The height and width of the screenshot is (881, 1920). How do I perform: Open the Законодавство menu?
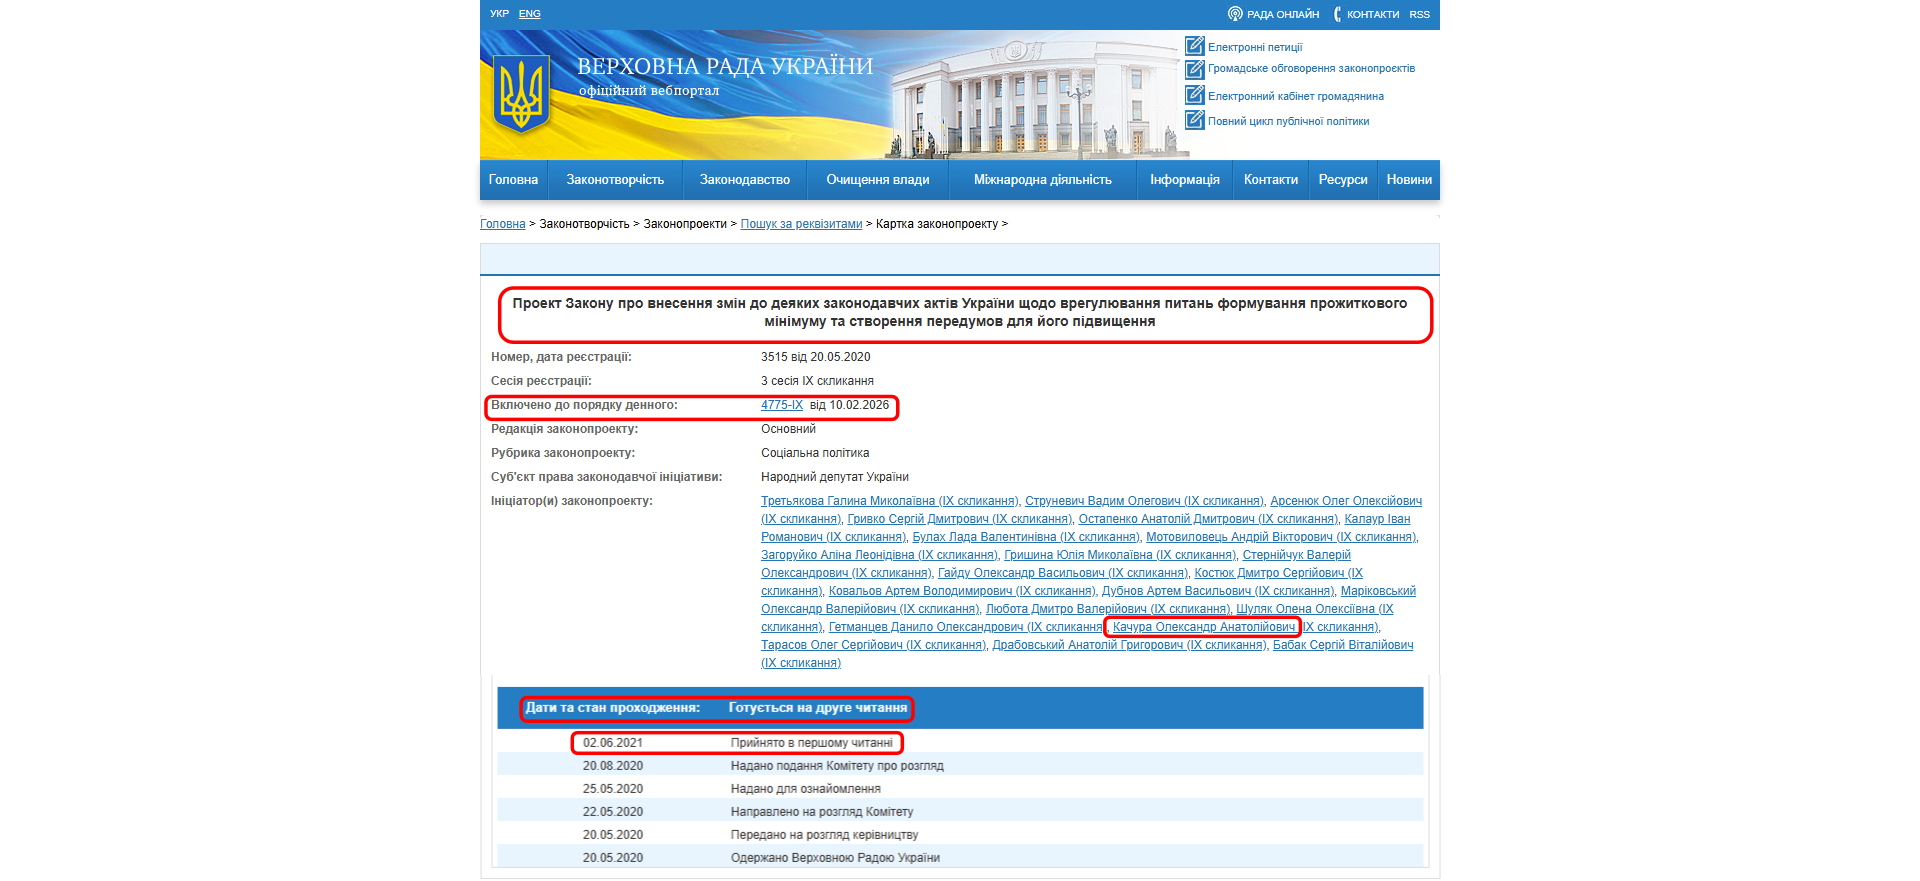point(745,180)
